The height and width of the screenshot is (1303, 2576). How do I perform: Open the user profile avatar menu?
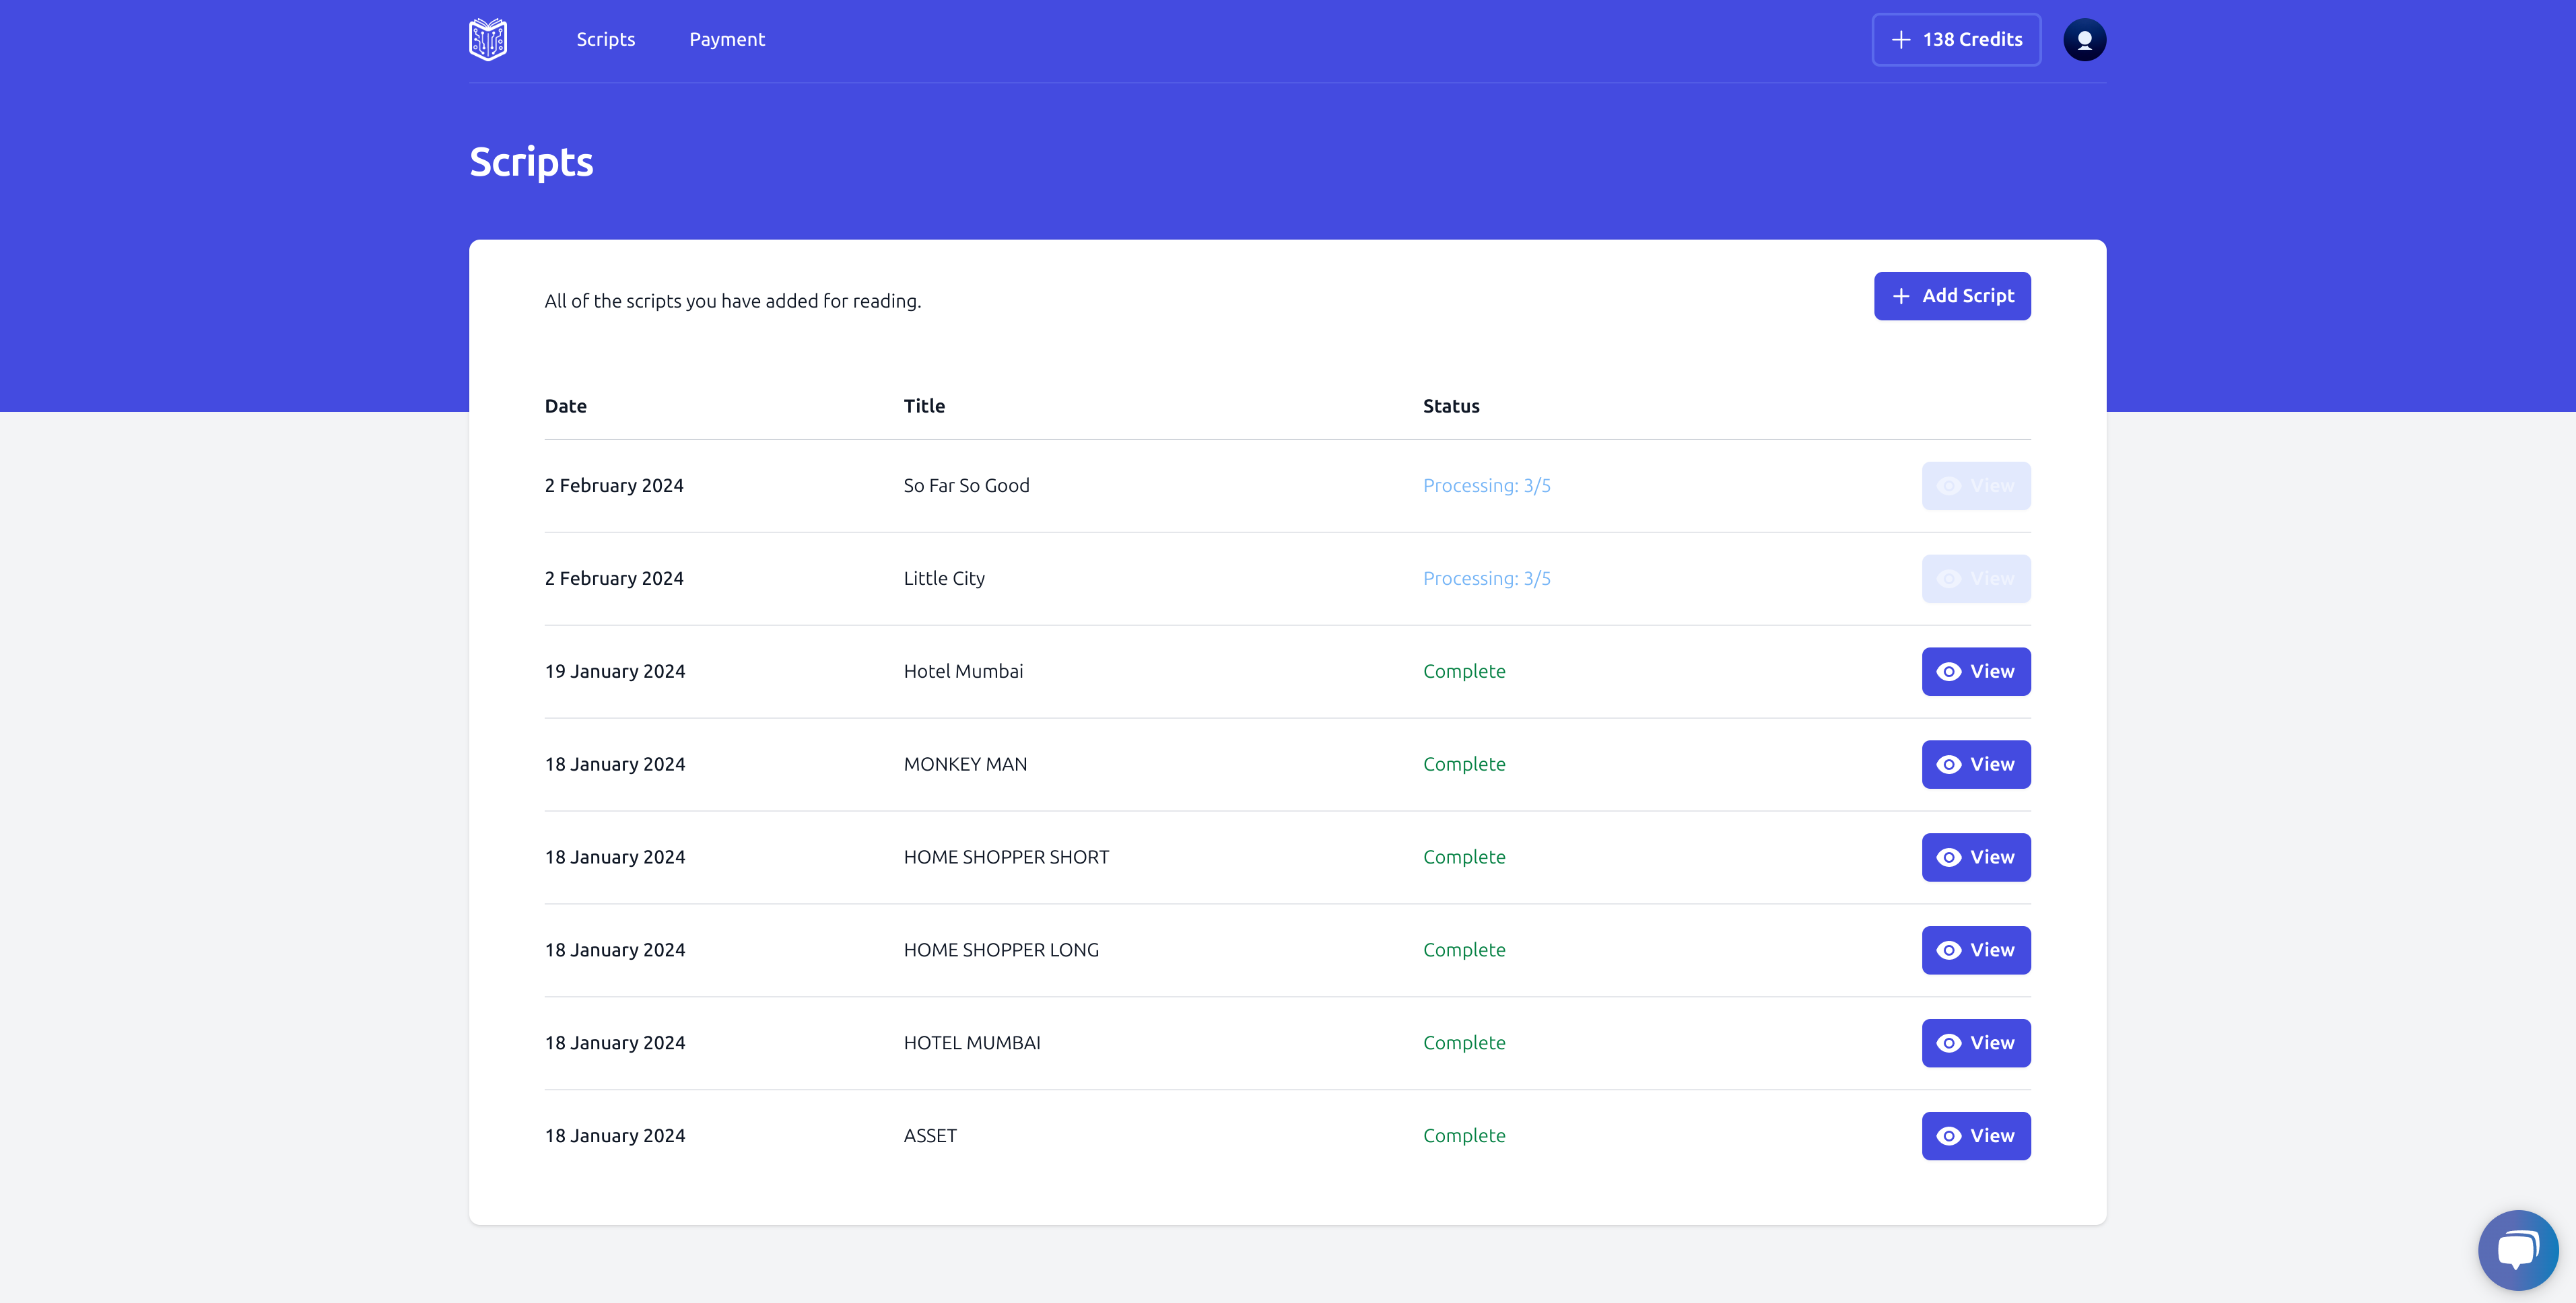pos(2084,40)
